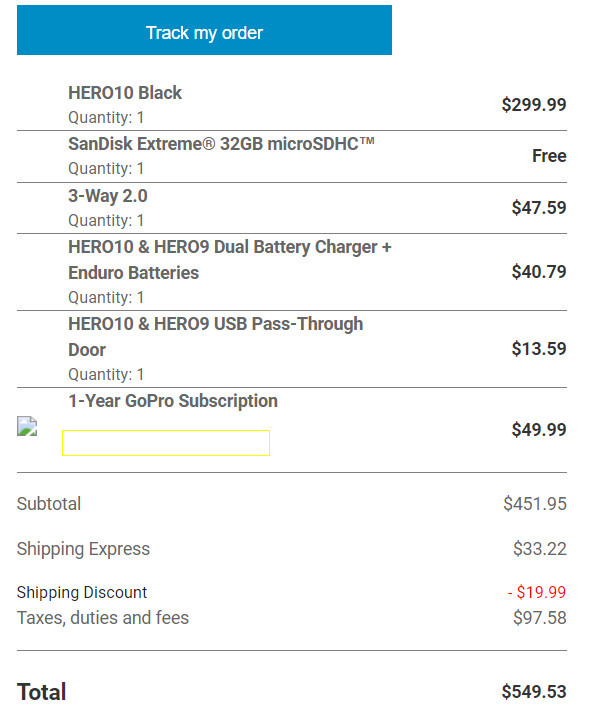Click the $49.99 subscription price

[539, 430]
